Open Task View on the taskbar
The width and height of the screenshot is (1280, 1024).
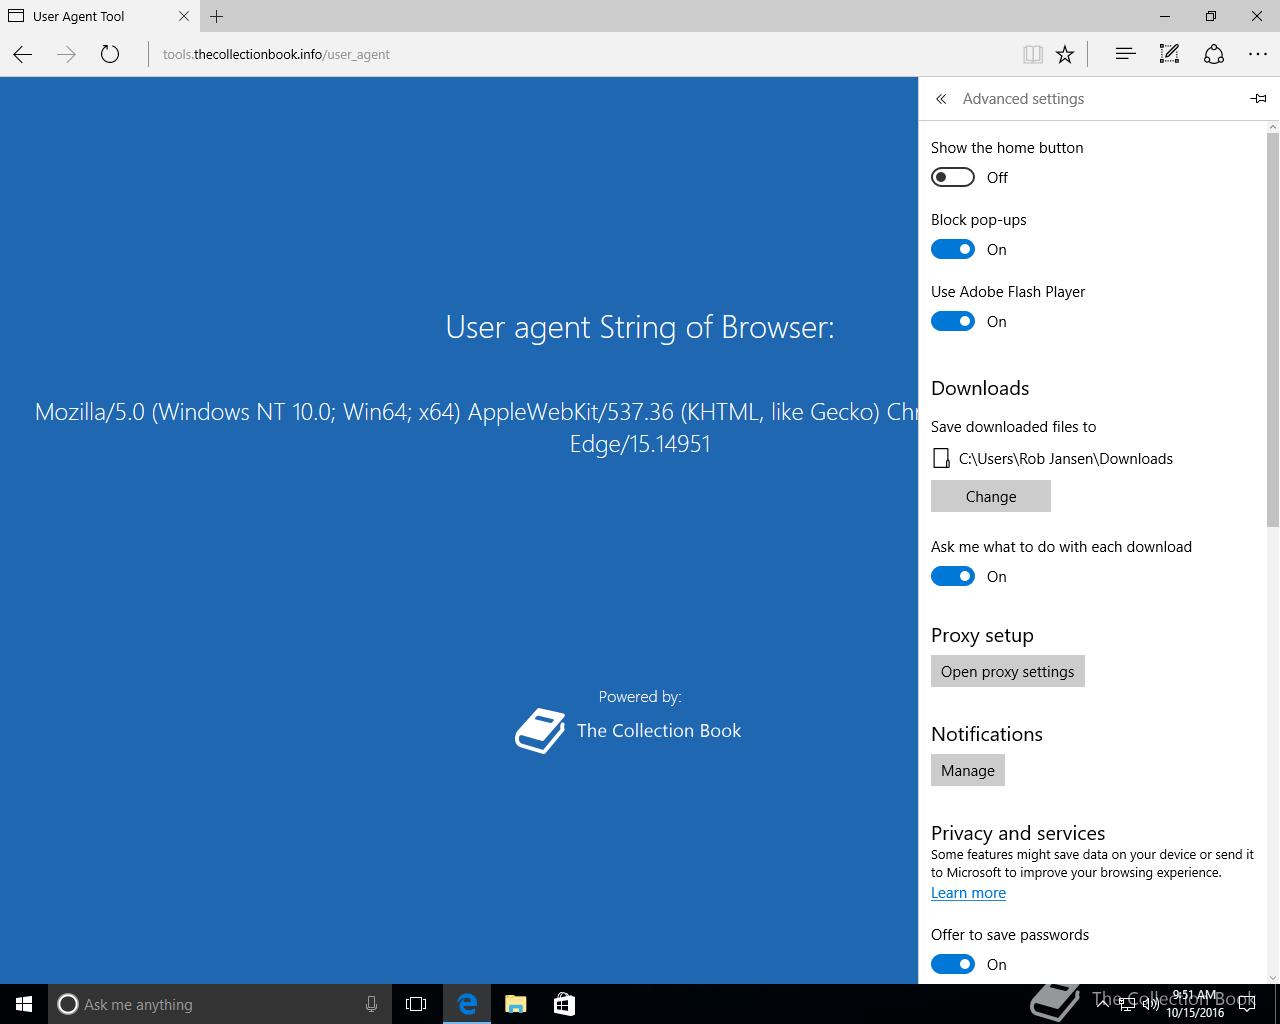pos(416,1004)
